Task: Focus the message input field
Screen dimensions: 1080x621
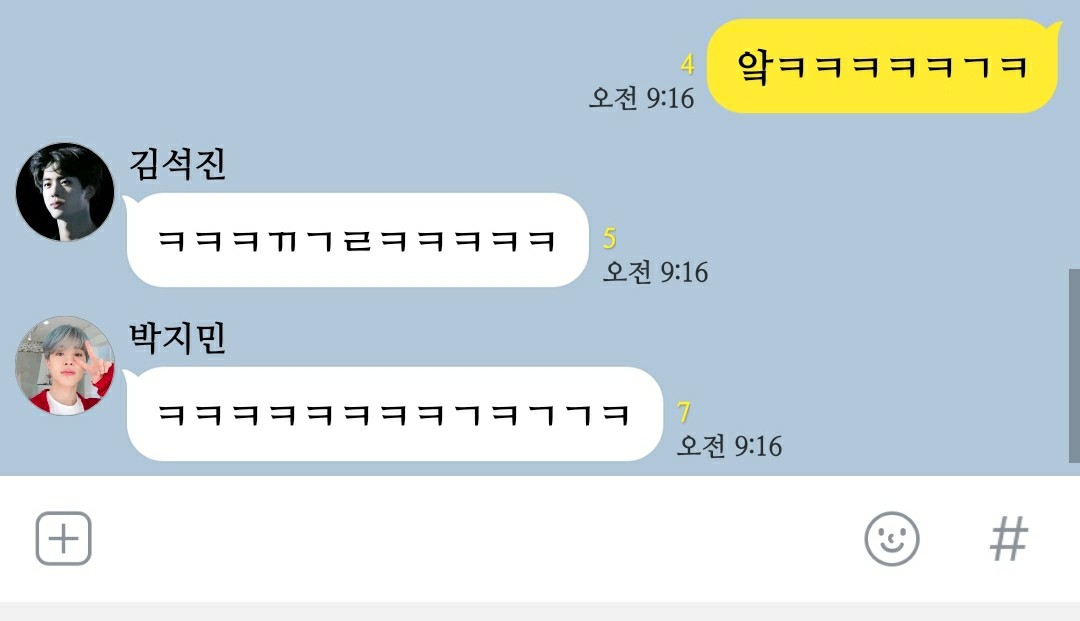Action: coord(475,538)
